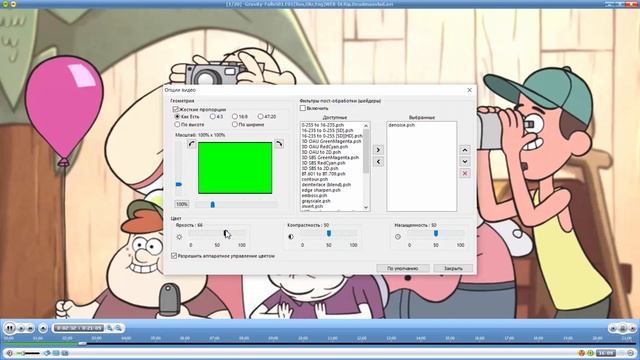This screenshot has height=360, width=640.
Task: Click the second icon after the volume slider
Action: tap(56, 353)
